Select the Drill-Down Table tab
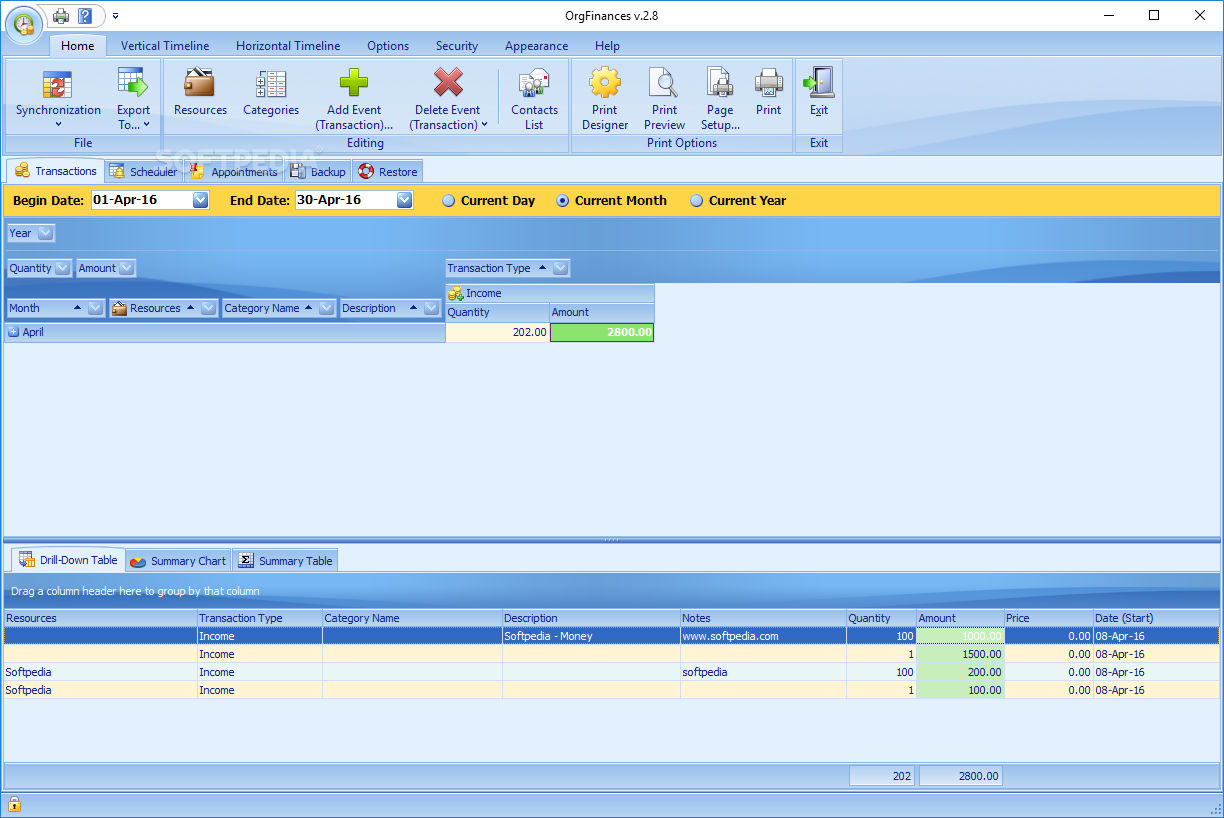 pos(68,560)
